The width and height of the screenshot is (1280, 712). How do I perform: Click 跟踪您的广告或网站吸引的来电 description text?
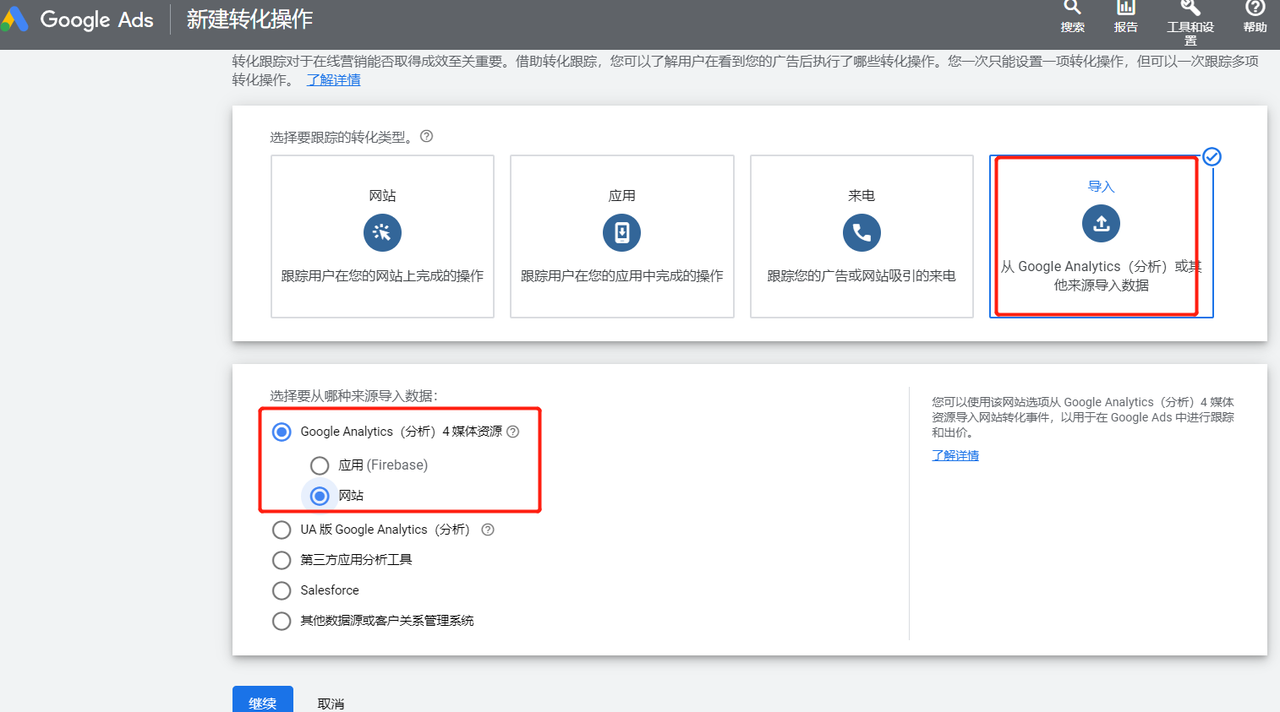pyautogui.click(x=861, y=275)
